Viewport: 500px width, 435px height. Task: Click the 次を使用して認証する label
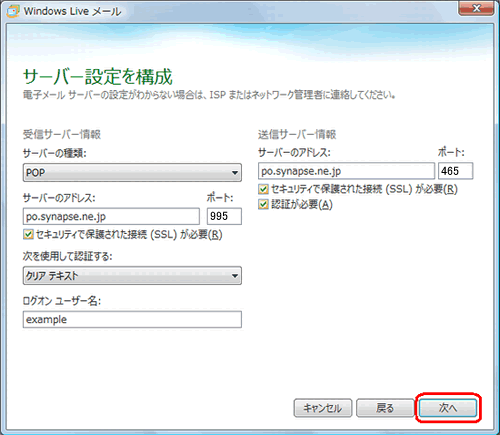point(67,256)
